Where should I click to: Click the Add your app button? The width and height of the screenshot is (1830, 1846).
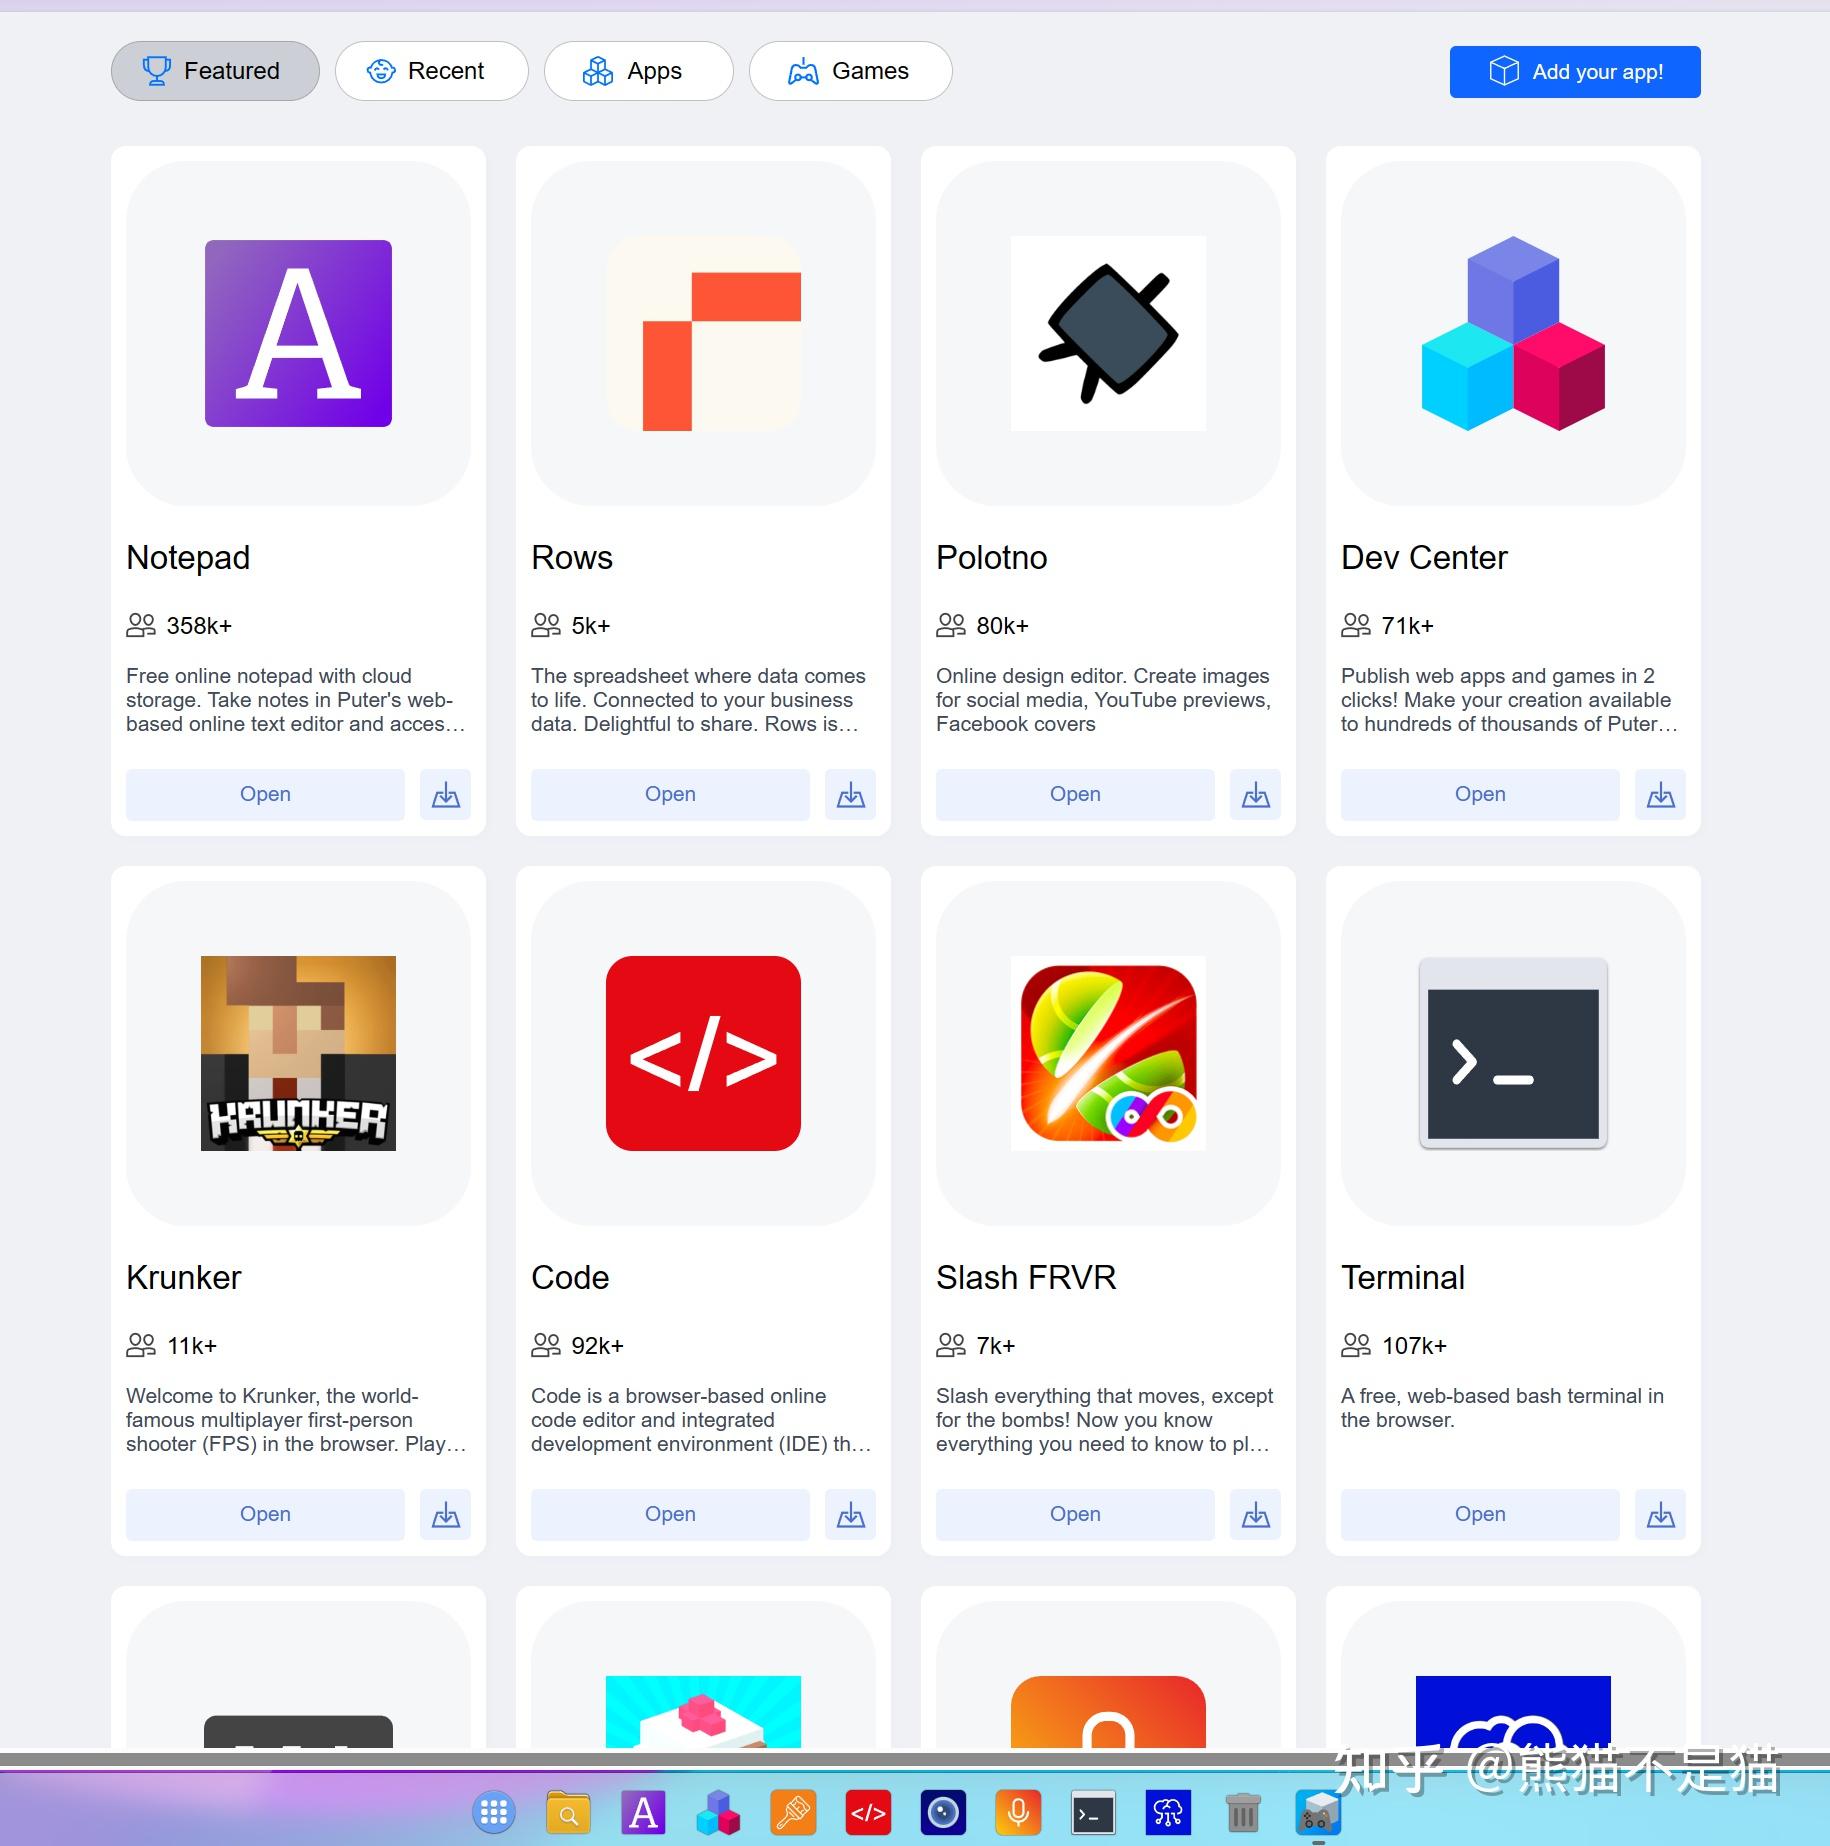tap(1575, 71)
